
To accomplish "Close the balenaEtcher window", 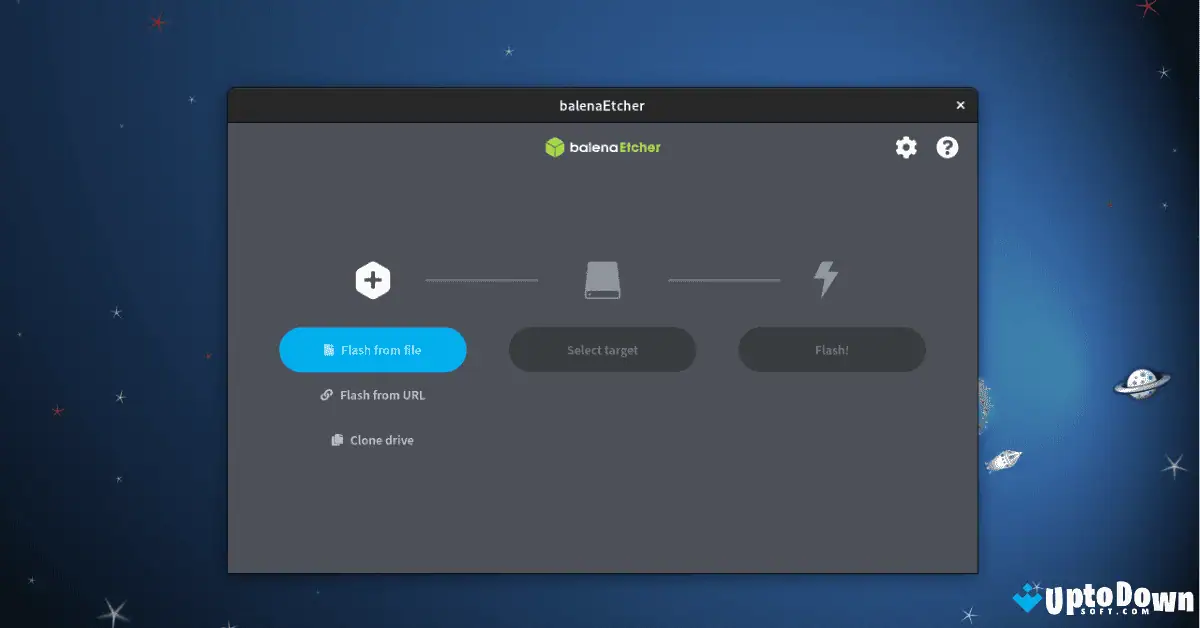I will tap(960, 105).
